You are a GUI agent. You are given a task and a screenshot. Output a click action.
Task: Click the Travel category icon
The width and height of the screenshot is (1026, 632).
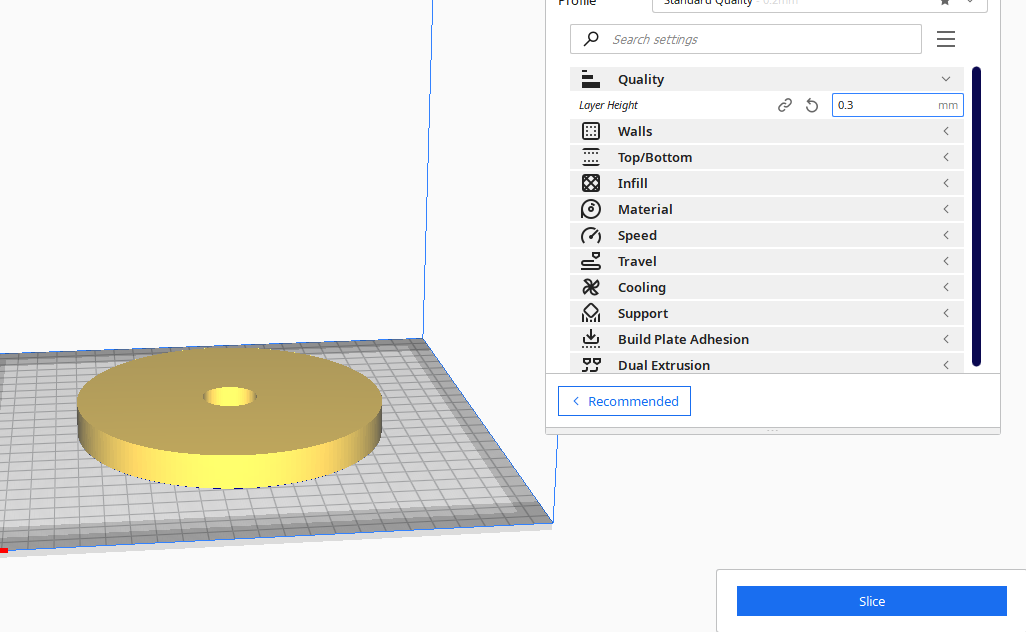click(x=590, y=261)
